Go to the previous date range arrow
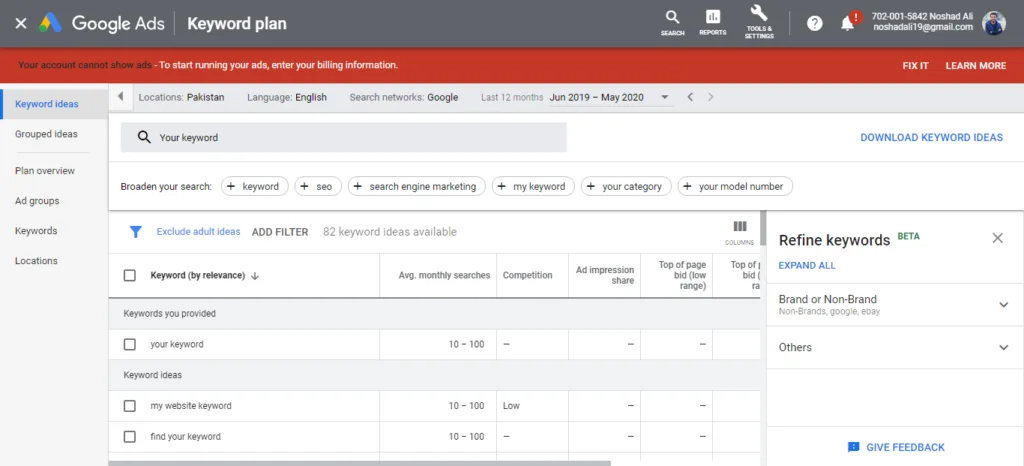The image size is (1024, 466). coord(690,97)
